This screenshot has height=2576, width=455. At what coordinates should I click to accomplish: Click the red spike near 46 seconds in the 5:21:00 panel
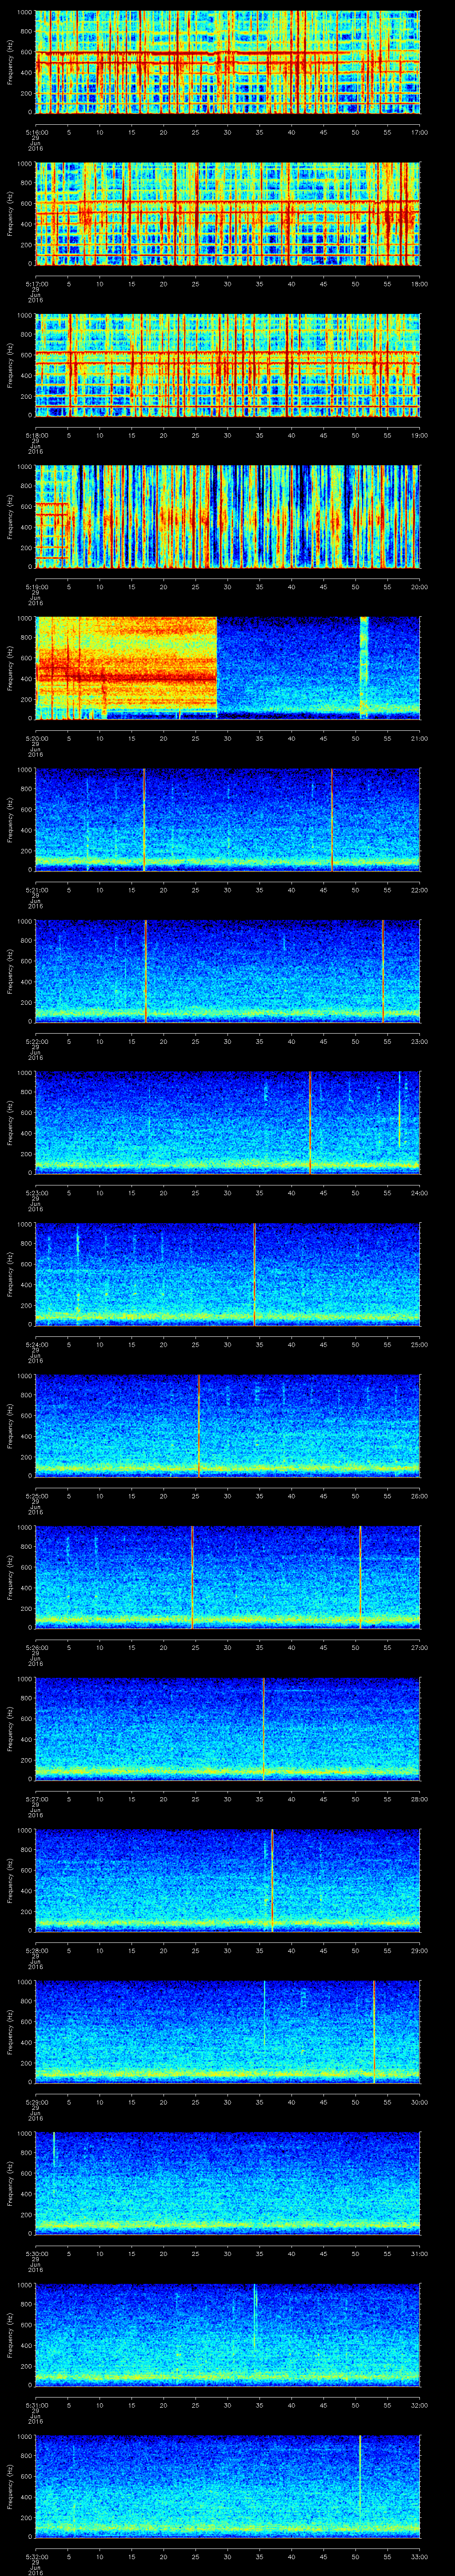coord(332,820)
